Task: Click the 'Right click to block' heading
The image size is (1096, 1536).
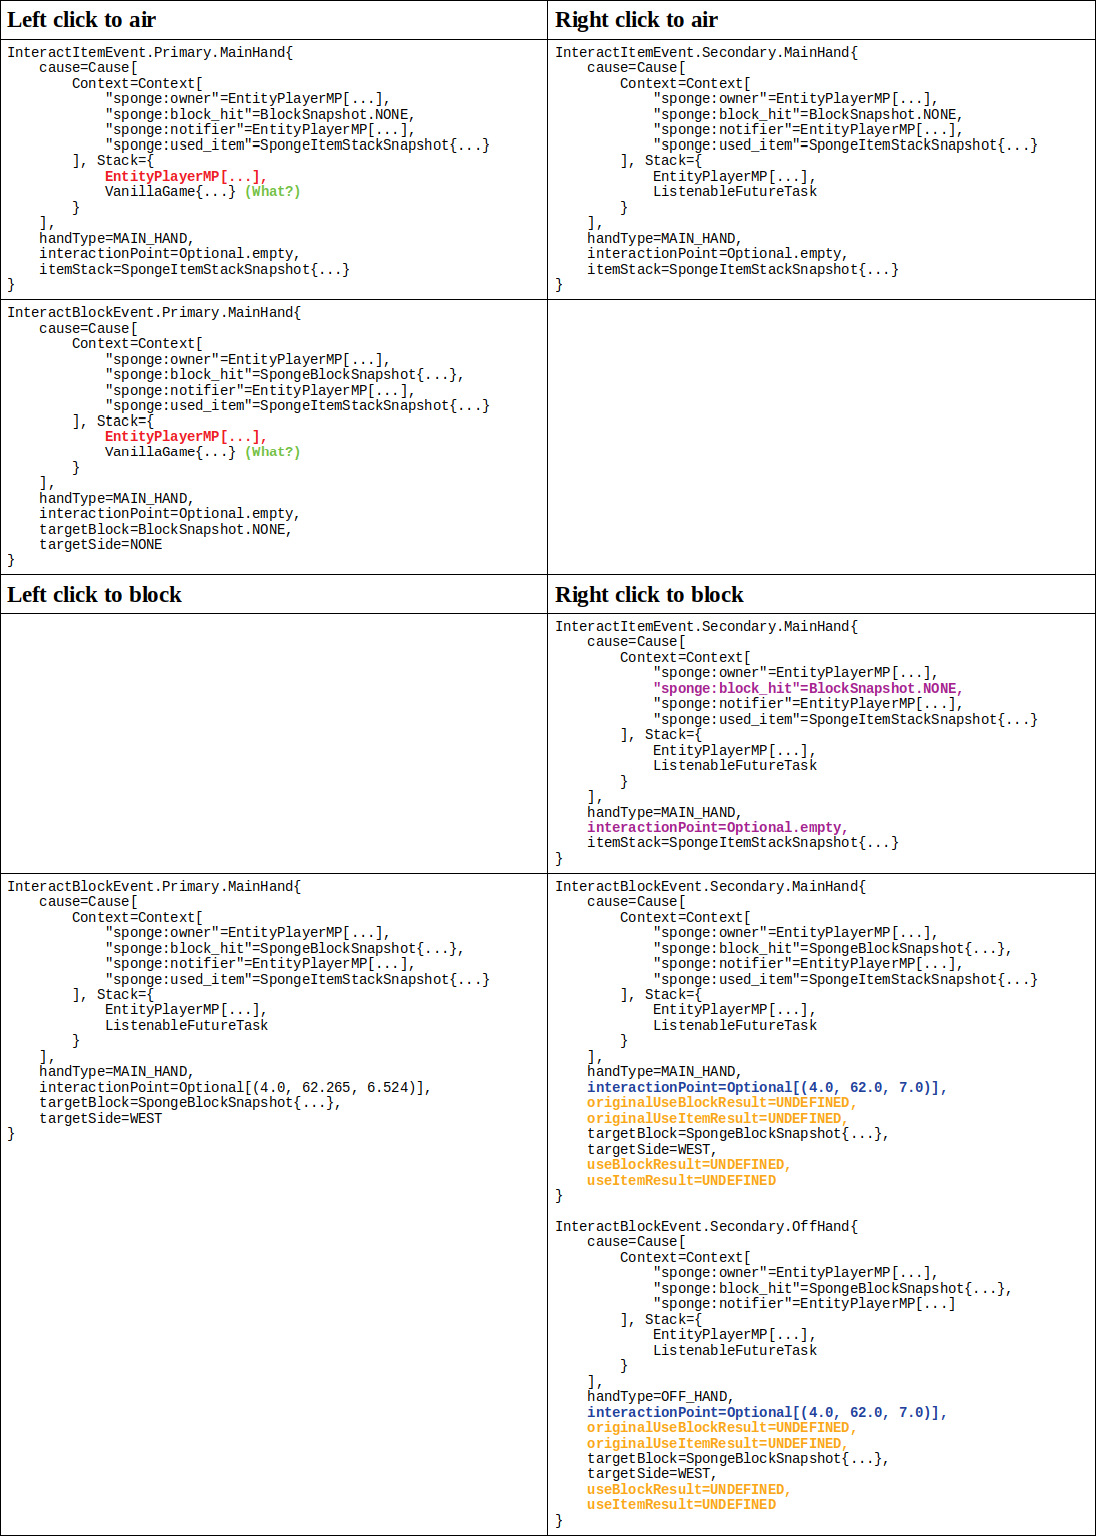Action: pos(649,594)
